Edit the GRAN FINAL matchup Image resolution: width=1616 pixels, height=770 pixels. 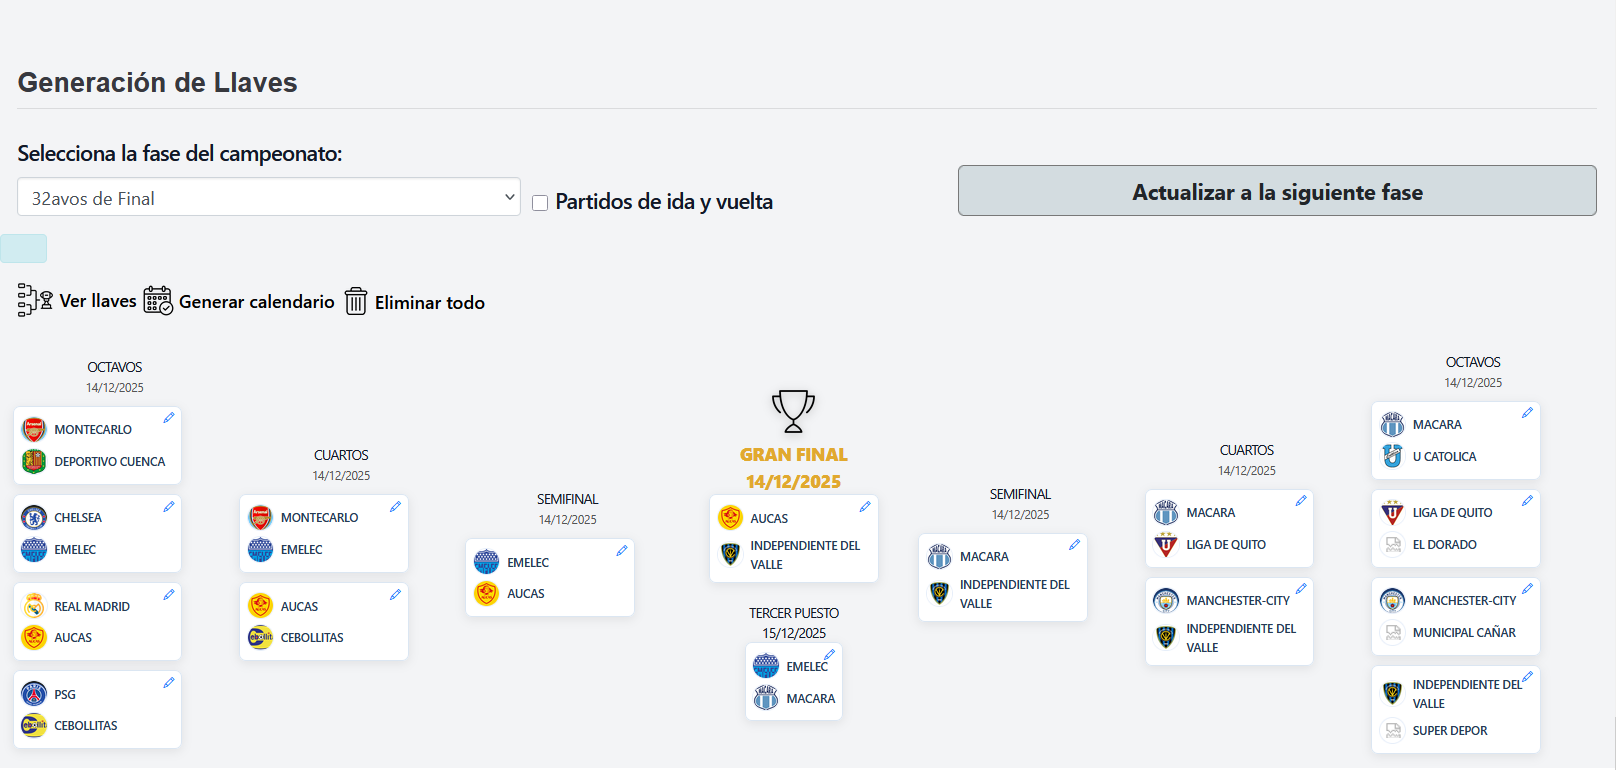click(864, 507)
